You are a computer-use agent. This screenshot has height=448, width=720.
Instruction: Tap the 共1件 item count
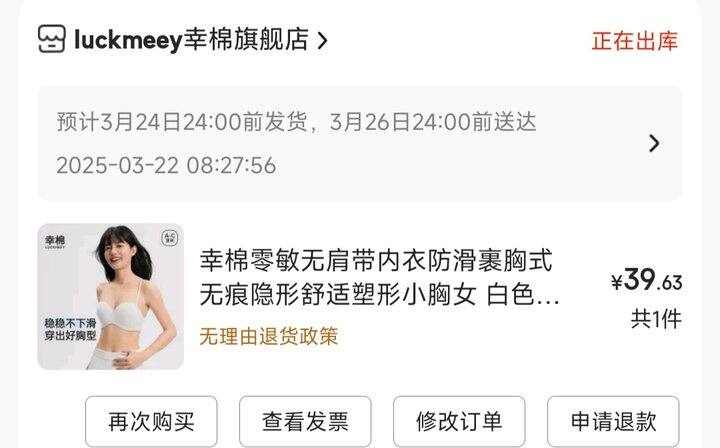pos(656,318)
